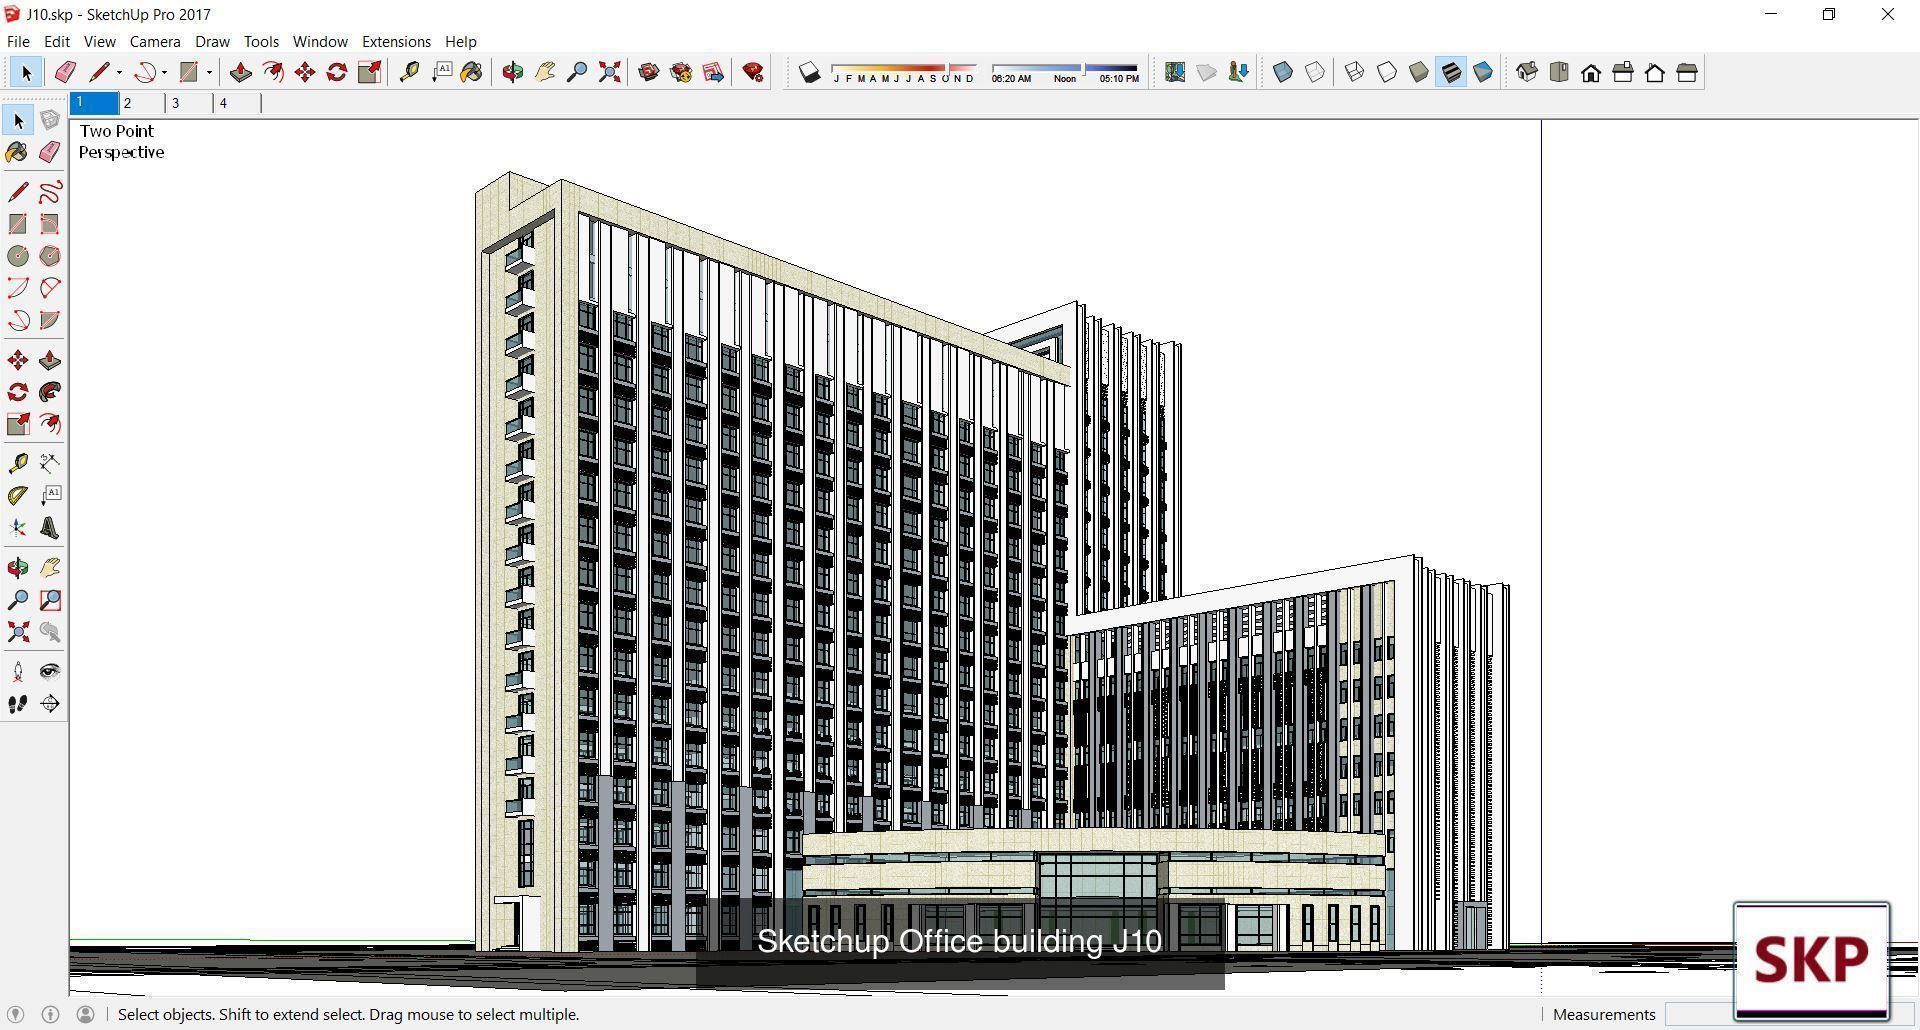Toggle Show/Hide Shadows
The width and height of the screenshot is (1920, 1030).
(x=810, y=72)
